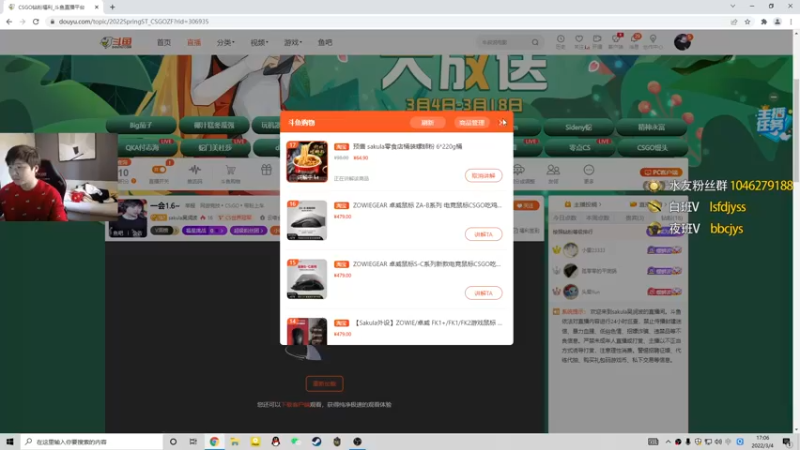Switch to 贵宾 tab

pos(635,218)
